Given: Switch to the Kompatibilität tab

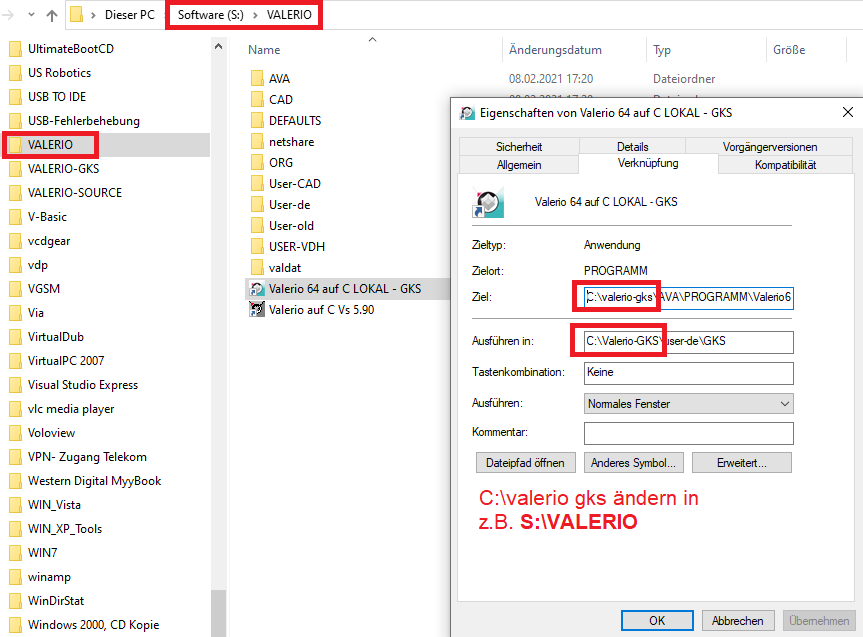Looking at the screenshot, I should [785, 165].
